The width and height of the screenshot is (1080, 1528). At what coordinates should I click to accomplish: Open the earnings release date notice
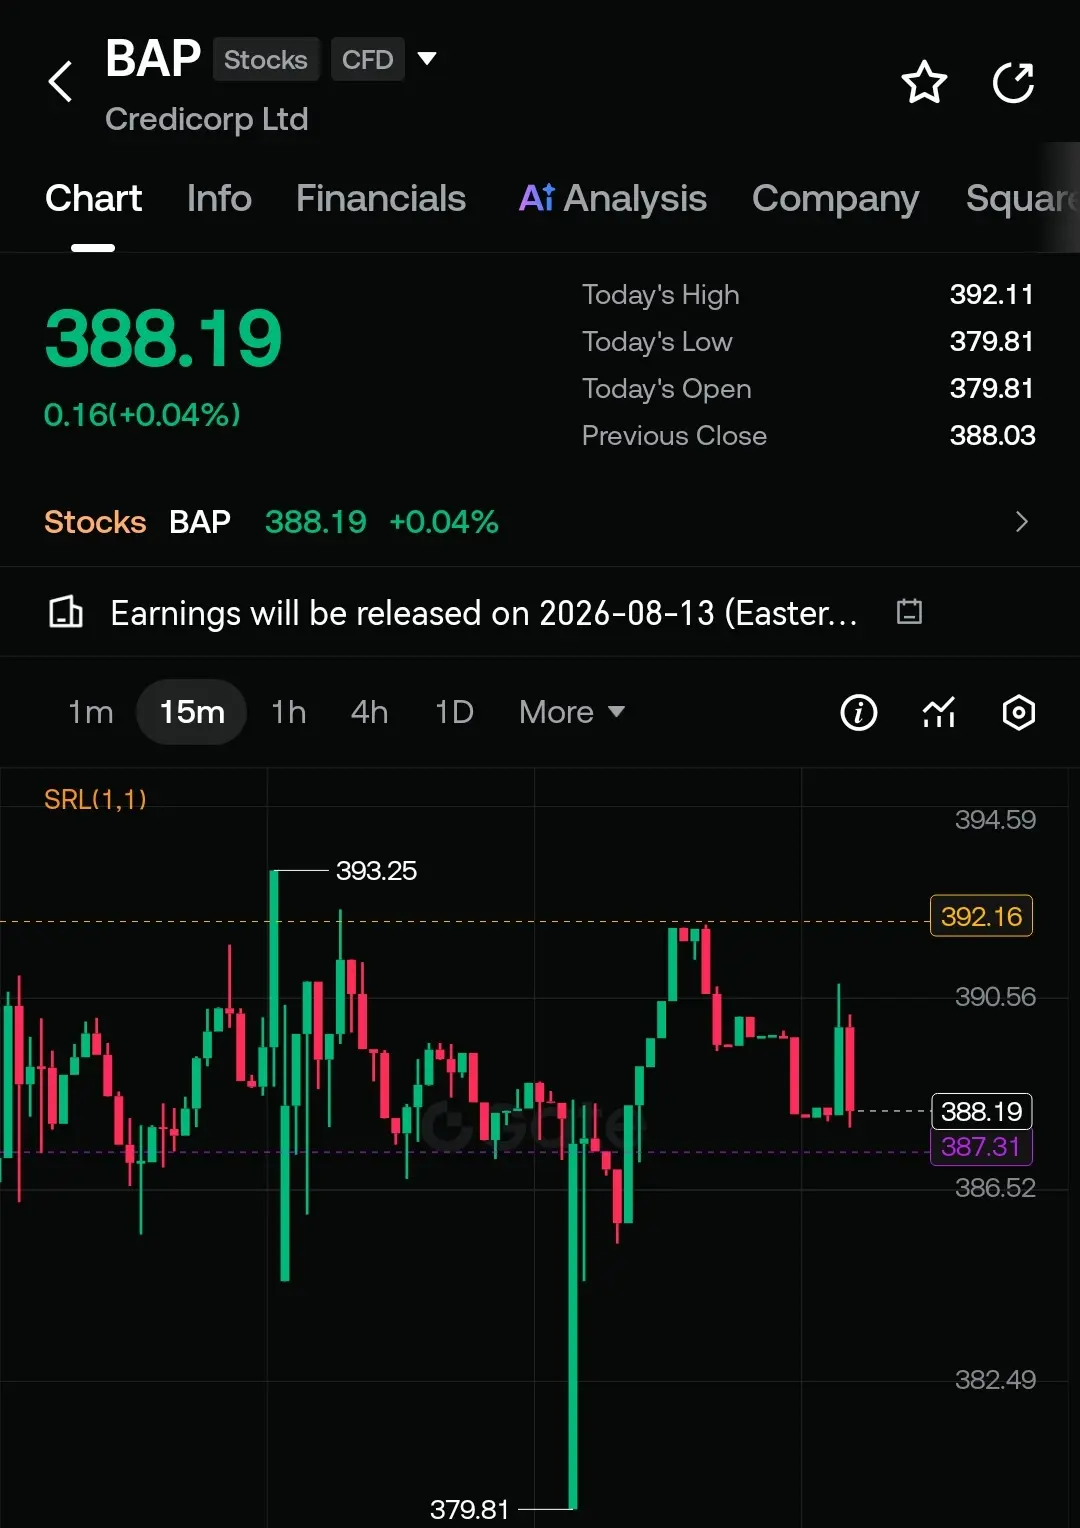tap(484, 612)
